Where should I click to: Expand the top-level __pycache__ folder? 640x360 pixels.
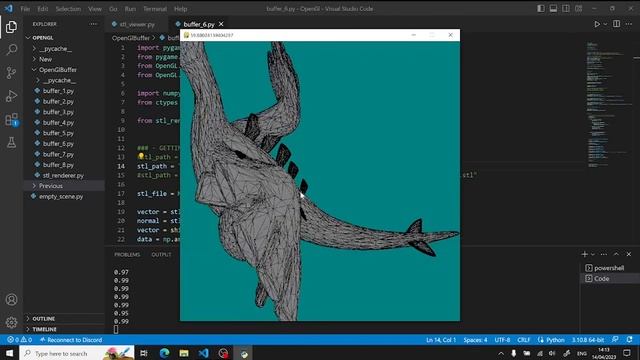(x=56, y=49)
